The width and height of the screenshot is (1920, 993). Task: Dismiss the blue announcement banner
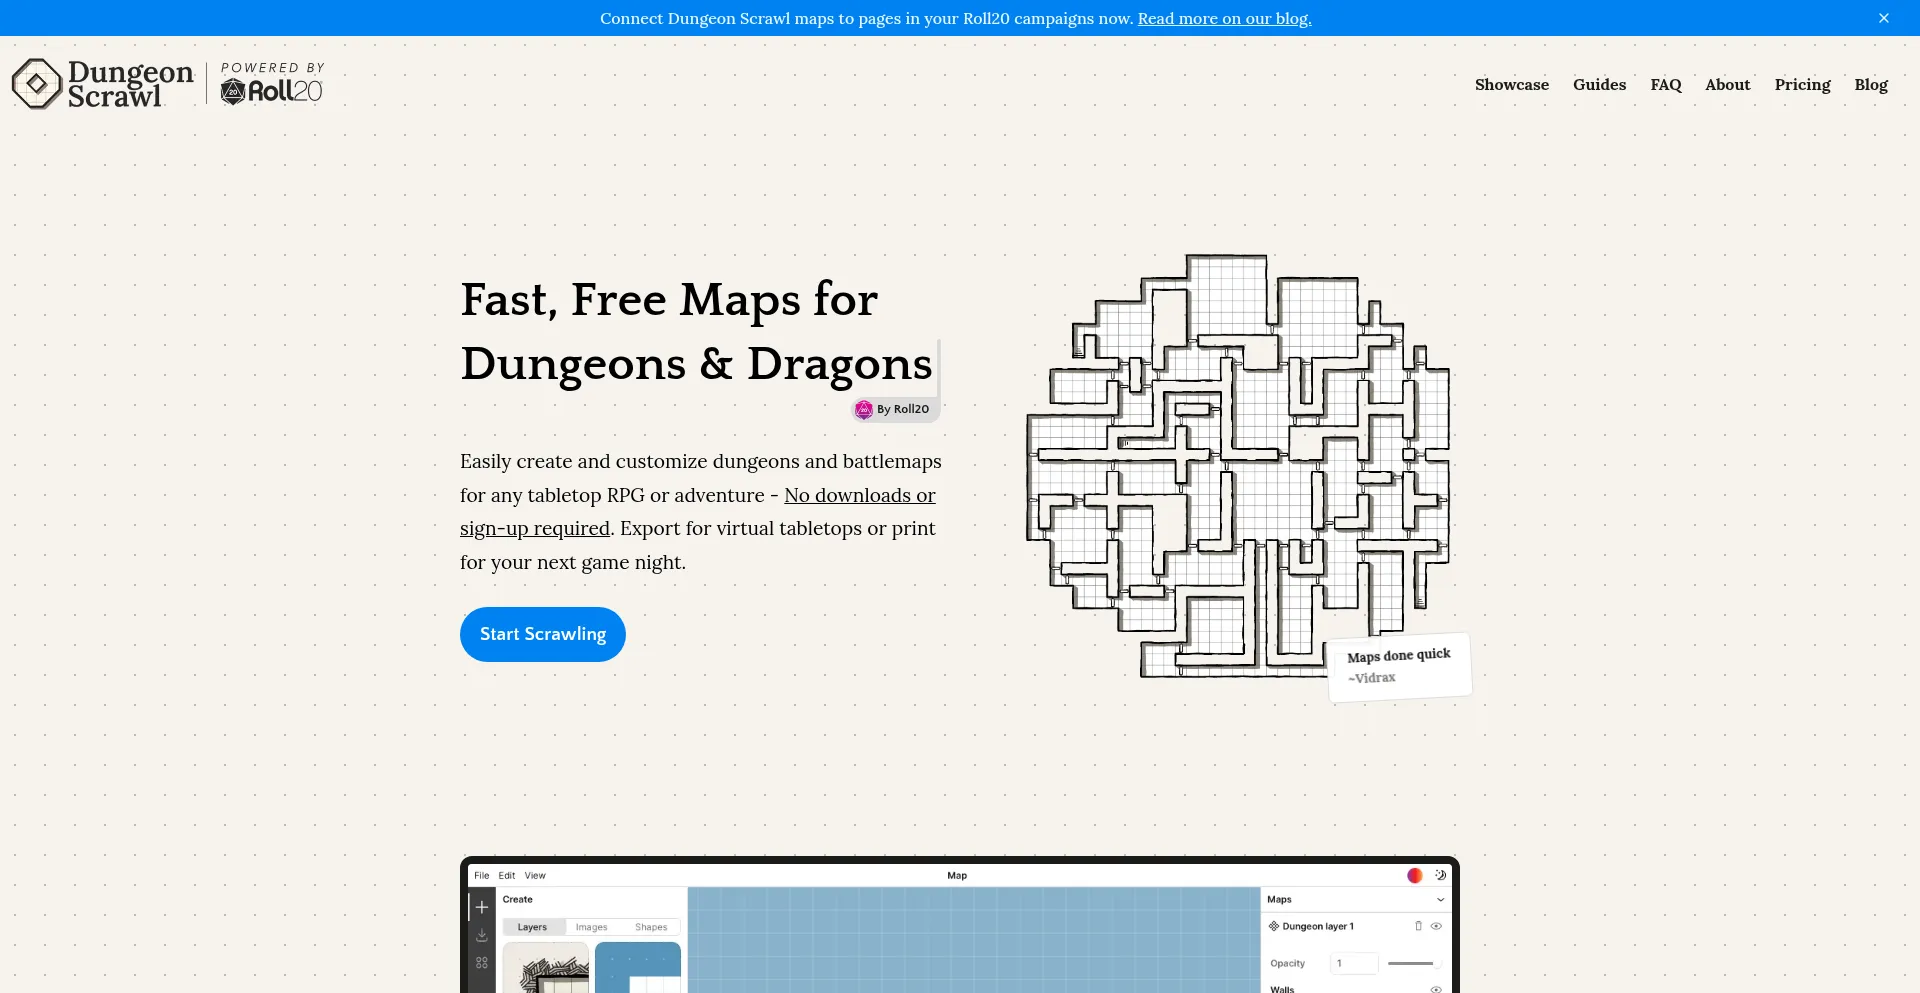click(1884, 18)
